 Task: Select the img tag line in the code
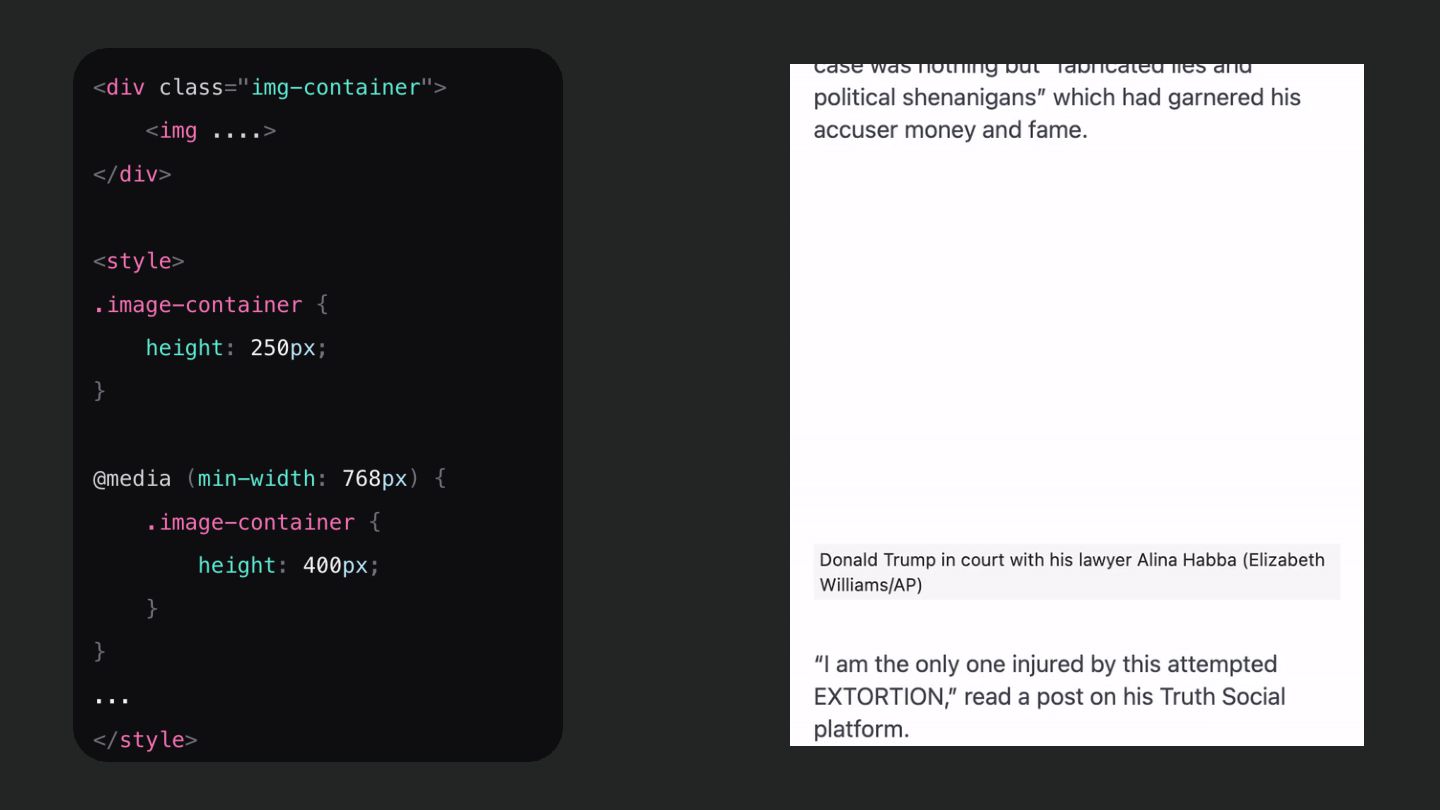[x=210, y=131]
